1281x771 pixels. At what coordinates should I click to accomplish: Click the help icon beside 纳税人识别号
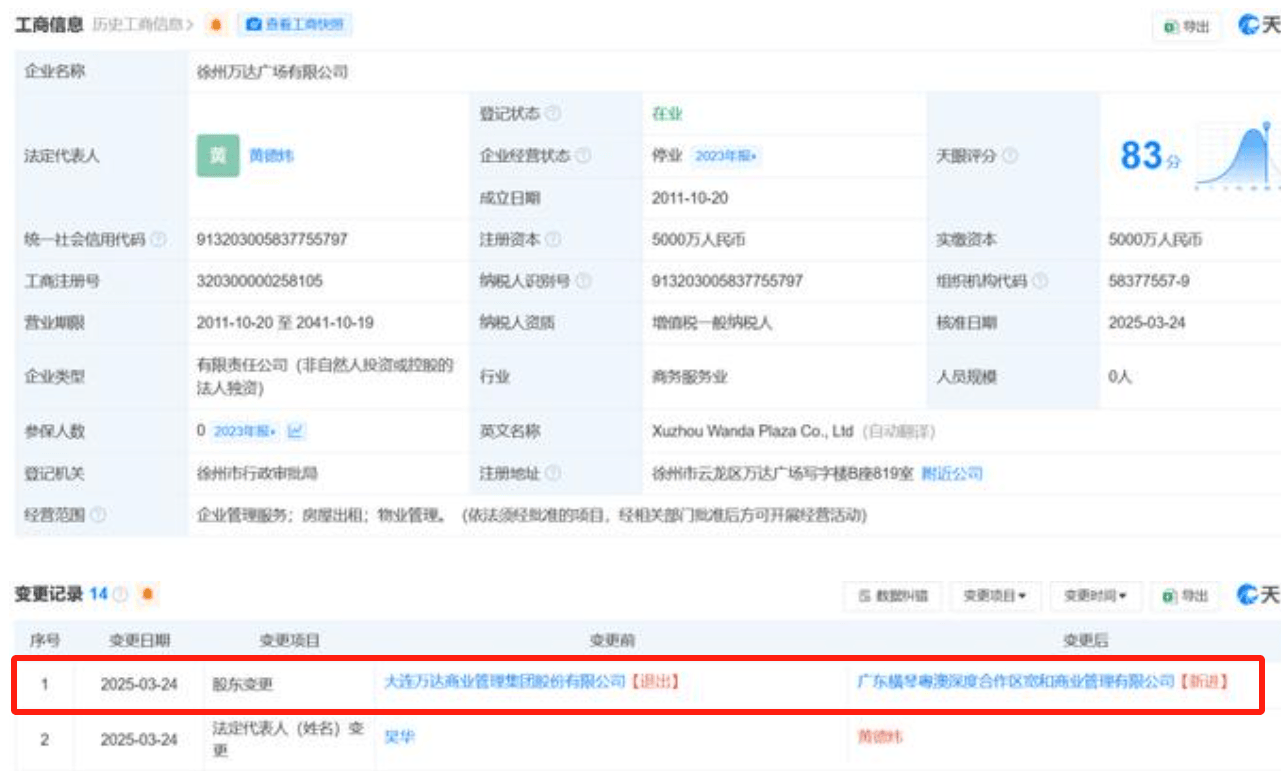(x=584, y=282)
